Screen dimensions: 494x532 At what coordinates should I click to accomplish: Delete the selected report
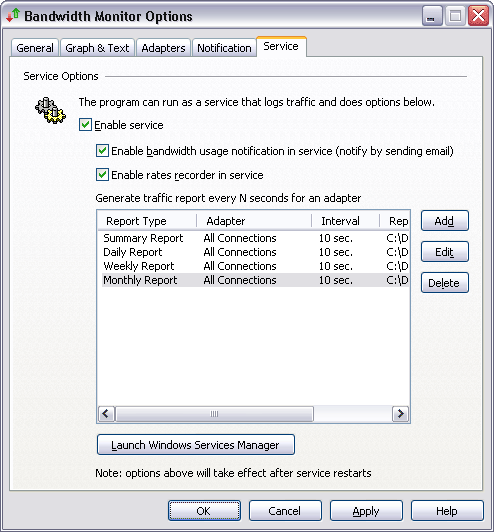point(444,283)
